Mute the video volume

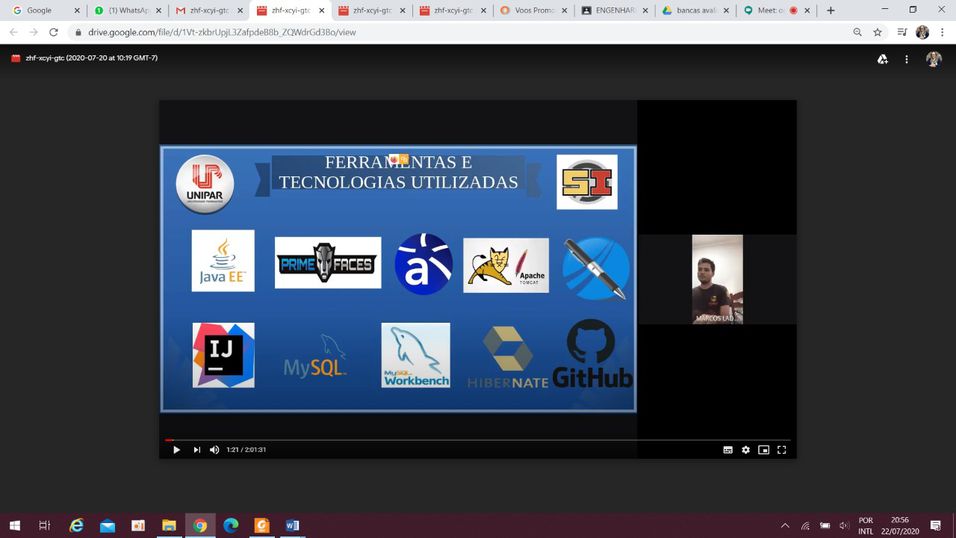click(x=214, y=450)
